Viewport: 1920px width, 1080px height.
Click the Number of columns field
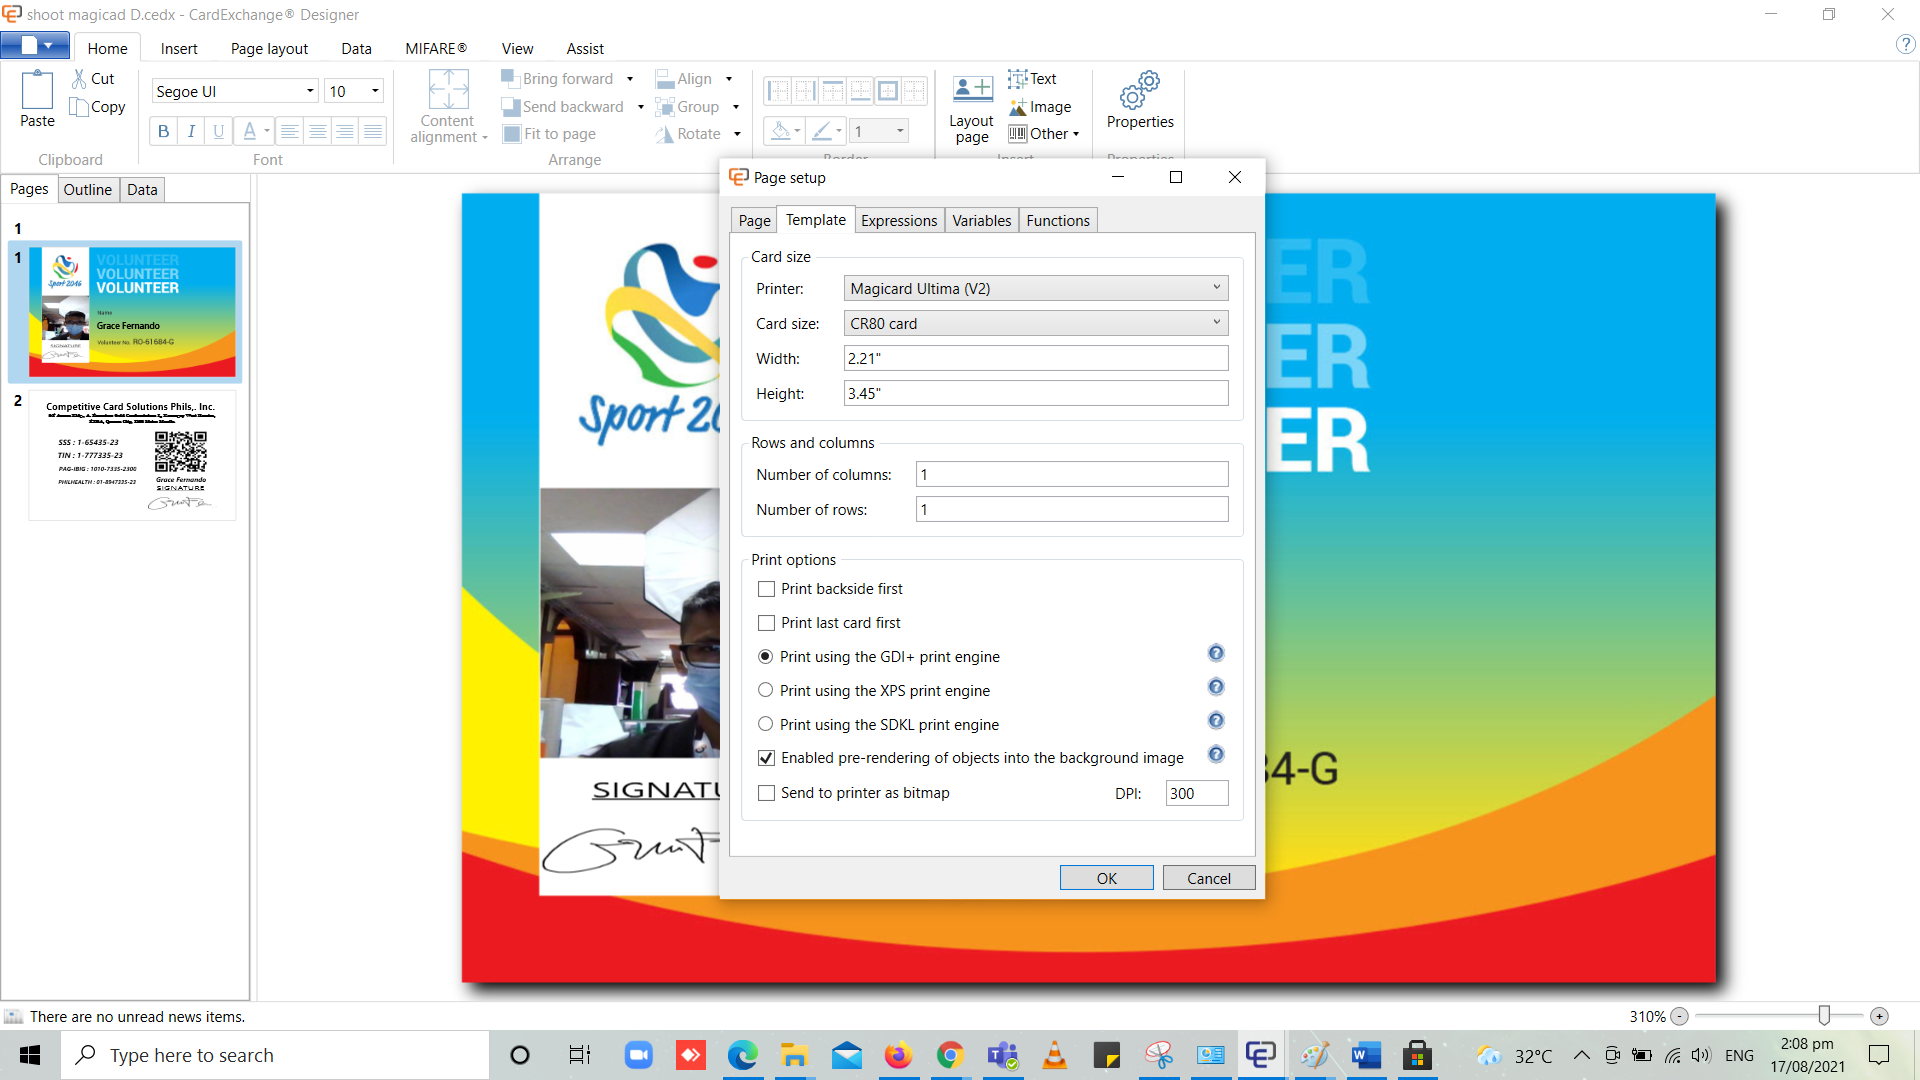pyautogui.click(x=1072, y=474)
